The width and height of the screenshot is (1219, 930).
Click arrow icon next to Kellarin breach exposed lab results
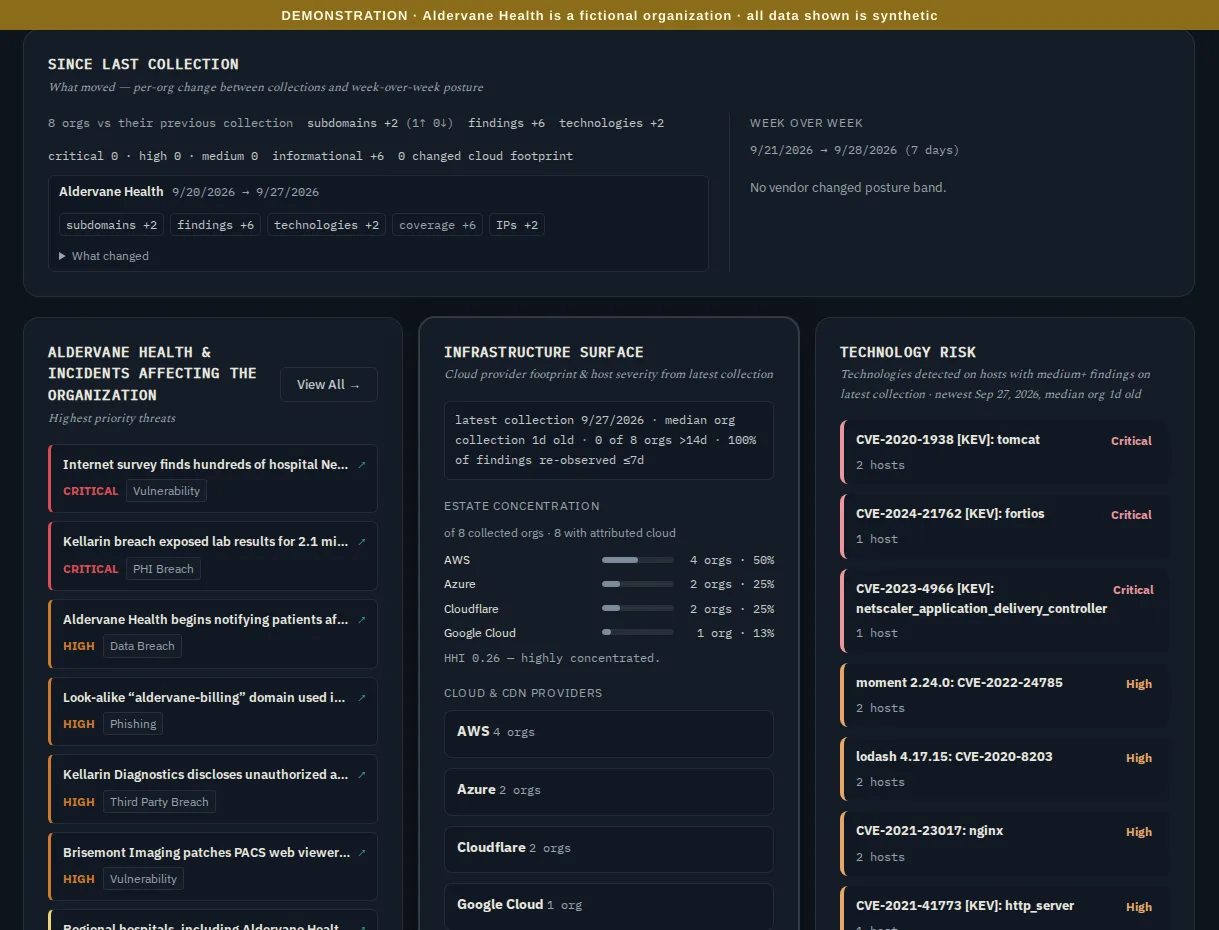[x=361, y=542]
